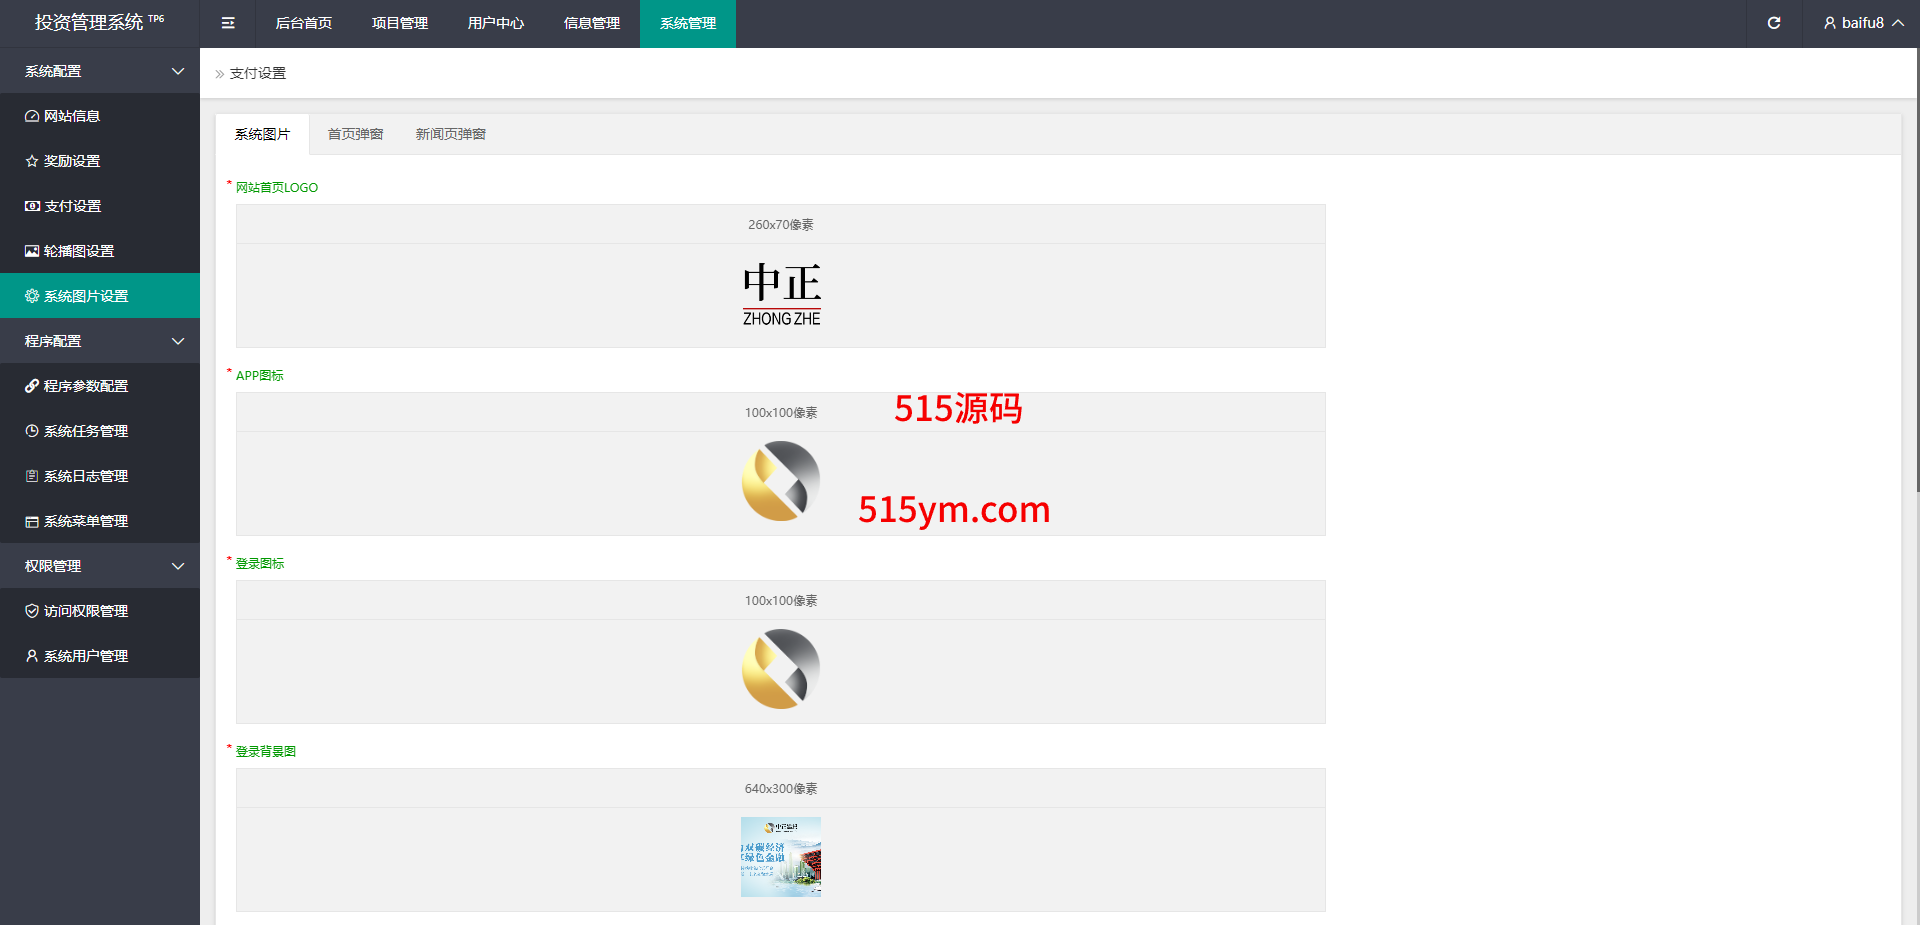Click the 登录背景图 thumbnail image
The image size is (1920, 925).
[x=781, y=857]
